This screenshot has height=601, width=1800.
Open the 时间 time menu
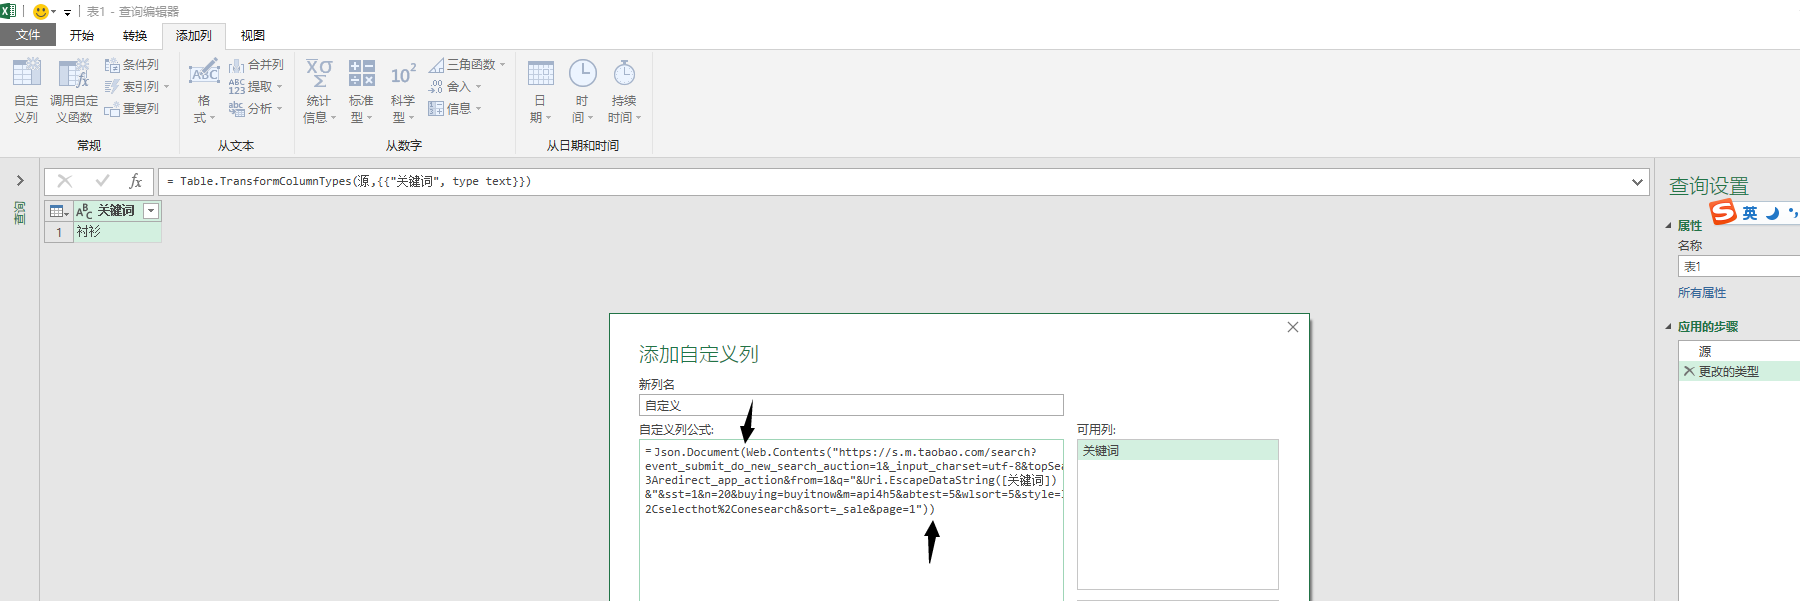[x=582, y=90]
